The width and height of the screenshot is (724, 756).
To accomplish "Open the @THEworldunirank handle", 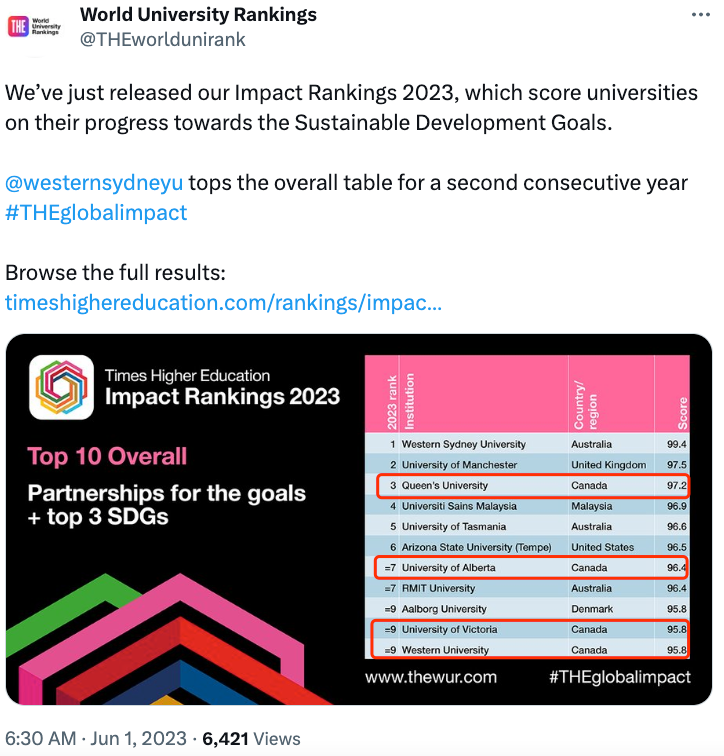I will (162, 40).
